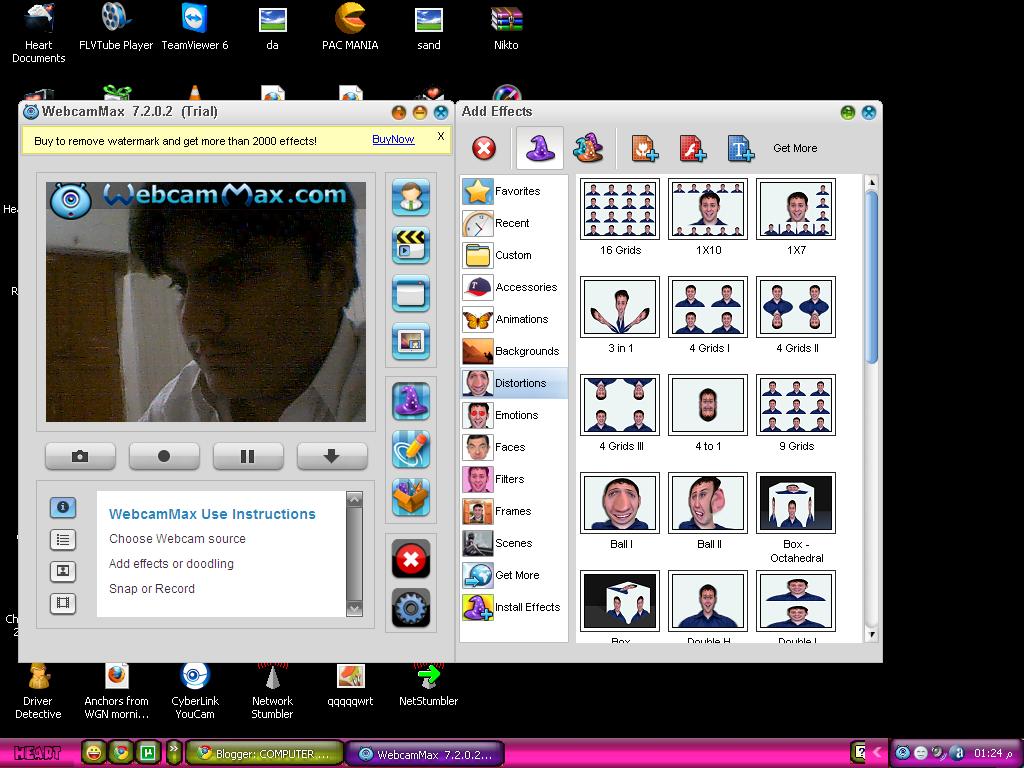Screen dimensions: 1024x768
Task: Toggle multiple effects mode with dual hats icon
Action: coord(588,148)
